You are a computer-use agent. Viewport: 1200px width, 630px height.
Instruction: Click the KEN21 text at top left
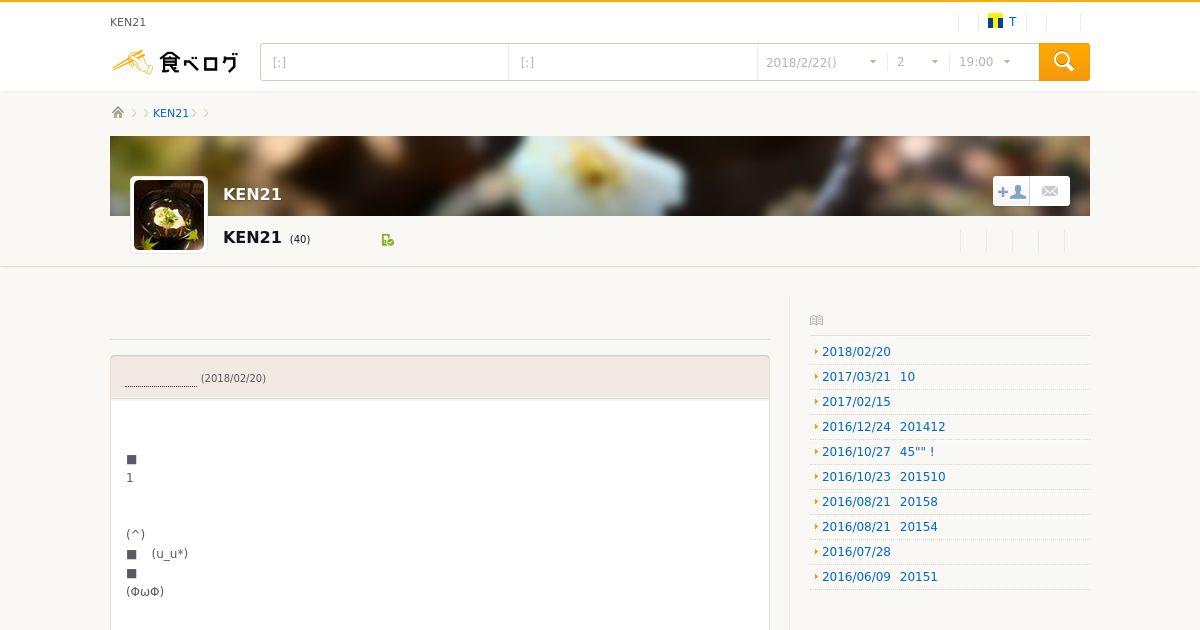(128, 22)
